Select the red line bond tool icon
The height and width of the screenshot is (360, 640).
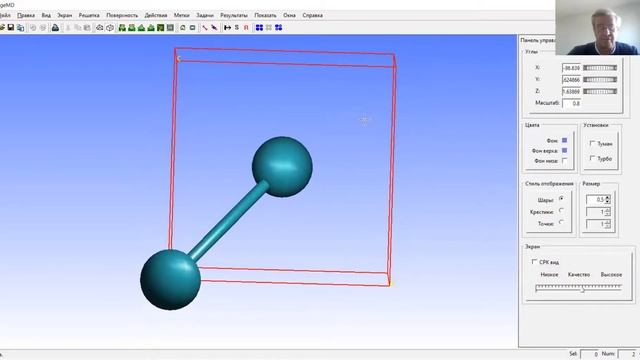tap(205, 27)
